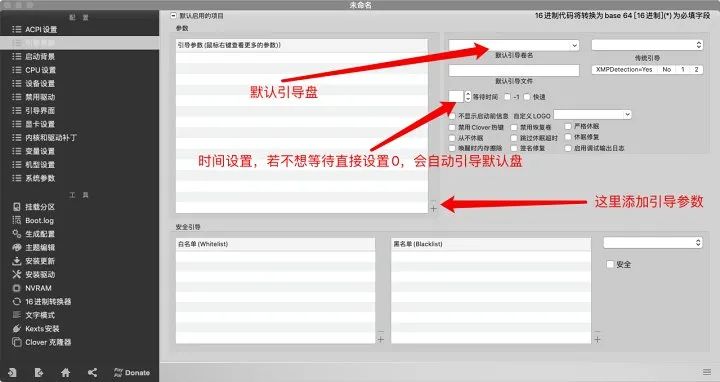
Task: Open the 自定义 LOGO dropdown
Action: pos(592,114)
